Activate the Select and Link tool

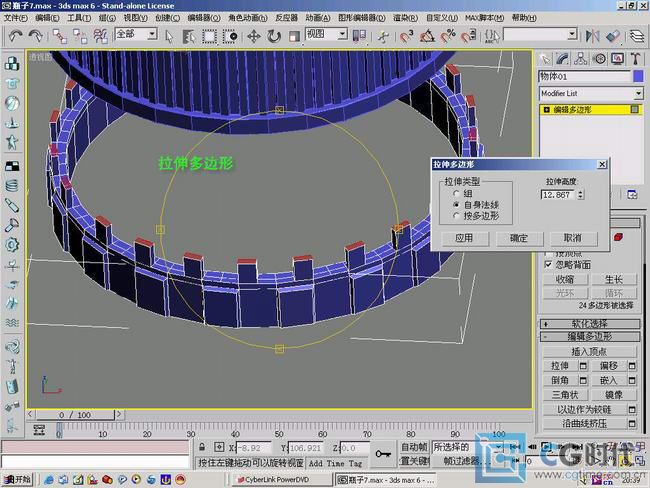(60, 36)
